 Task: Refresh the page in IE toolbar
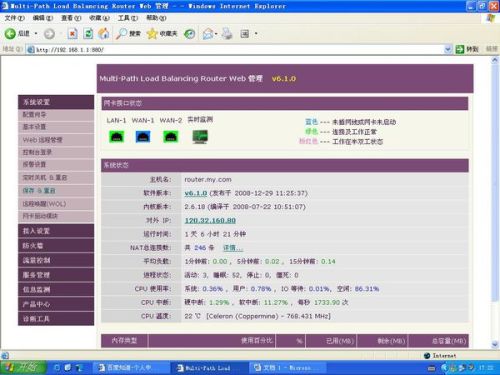[x=88, y=33]
